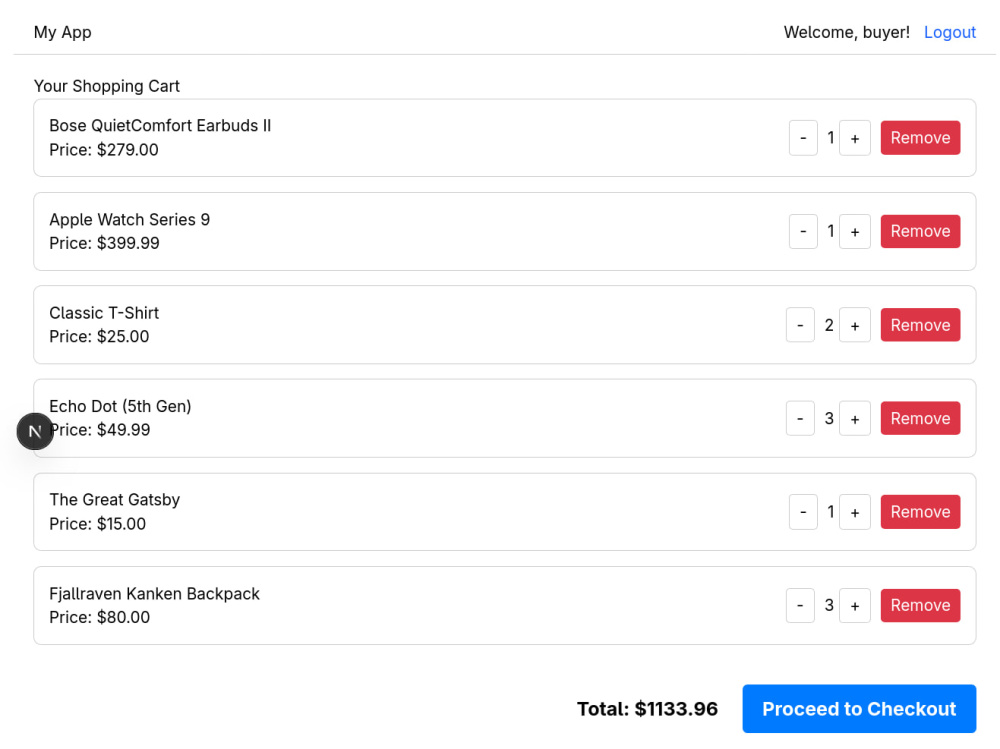Remove Bose QuietComfort Earbuds II from cart
This screenshot has height=749, width=1000.
tap(920, 138)
